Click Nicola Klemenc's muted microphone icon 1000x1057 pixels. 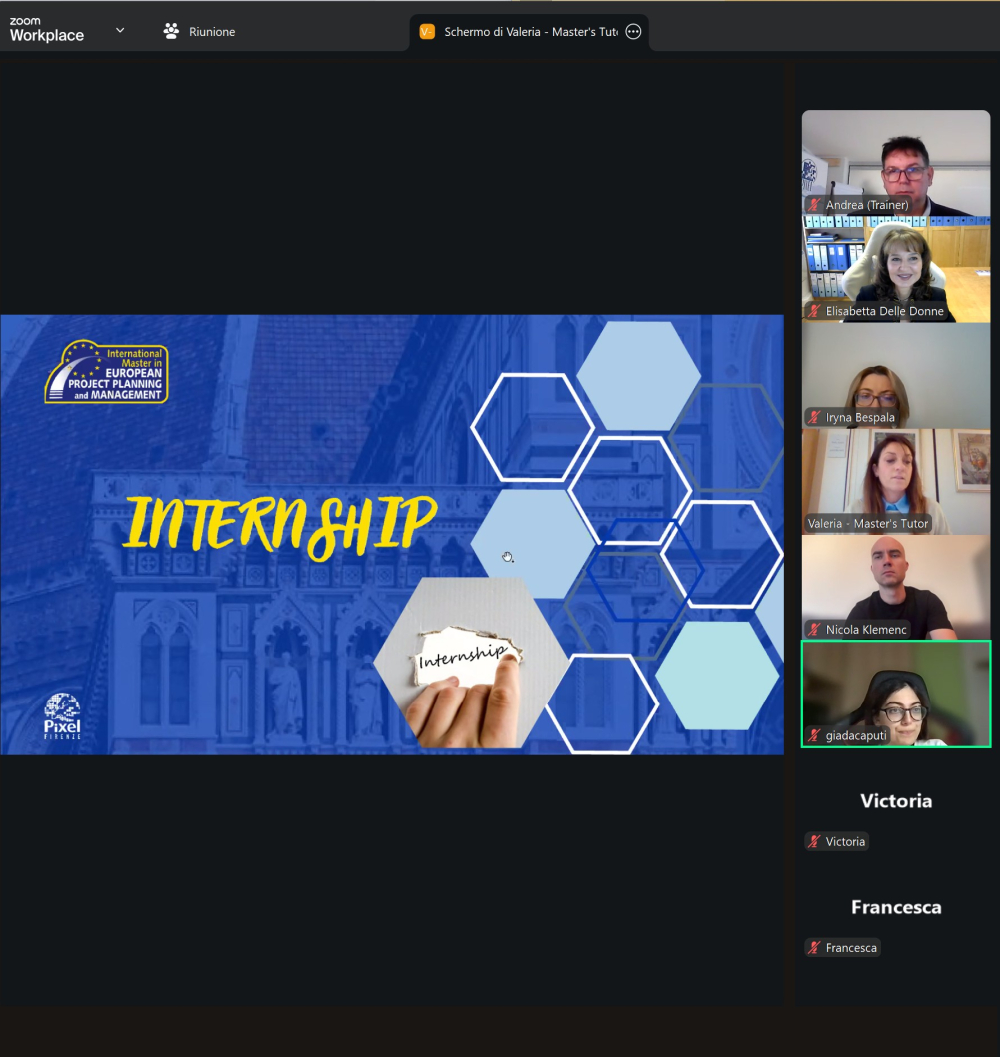[815, 630]
